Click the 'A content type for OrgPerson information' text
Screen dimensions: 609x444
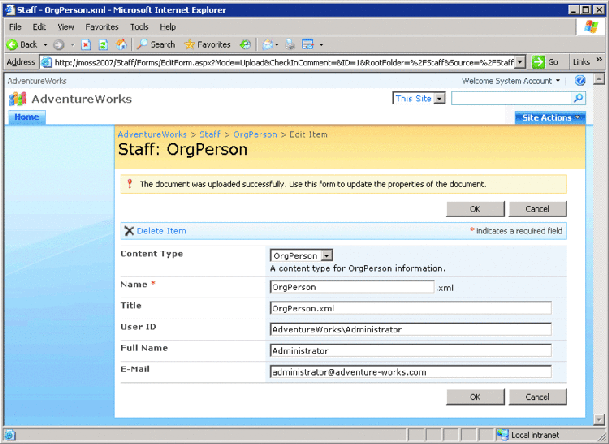point(358,268)
